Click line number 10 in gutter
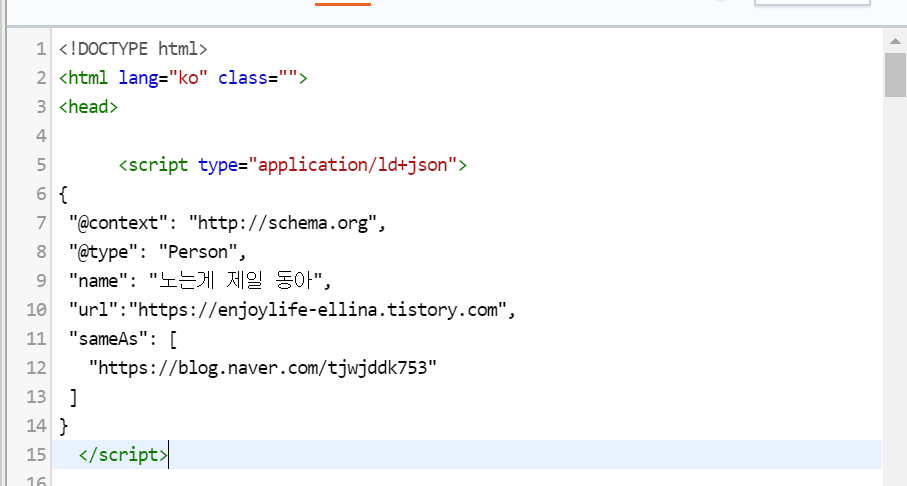This screenshot has height=486, width=907. tap(36, 310)
